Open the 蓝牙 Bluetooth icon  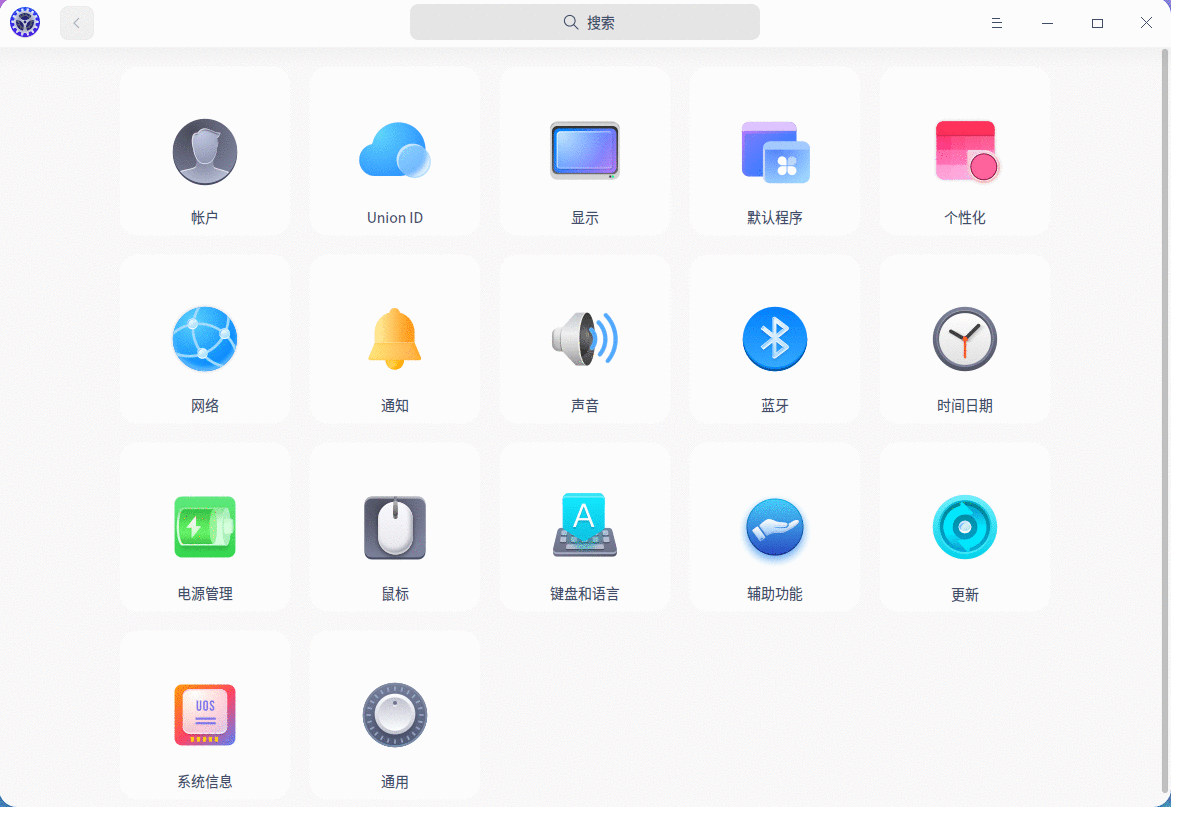(775, 339)
